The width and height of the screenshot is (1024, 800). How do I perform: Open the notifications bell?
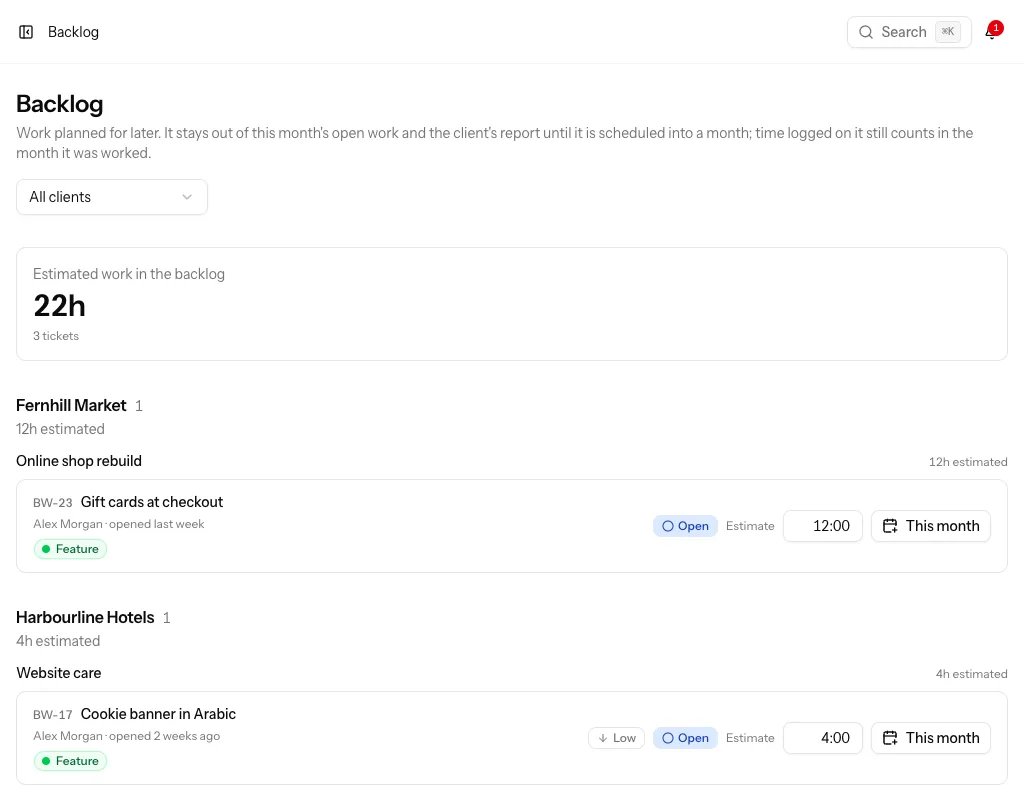tap(992, 31)
